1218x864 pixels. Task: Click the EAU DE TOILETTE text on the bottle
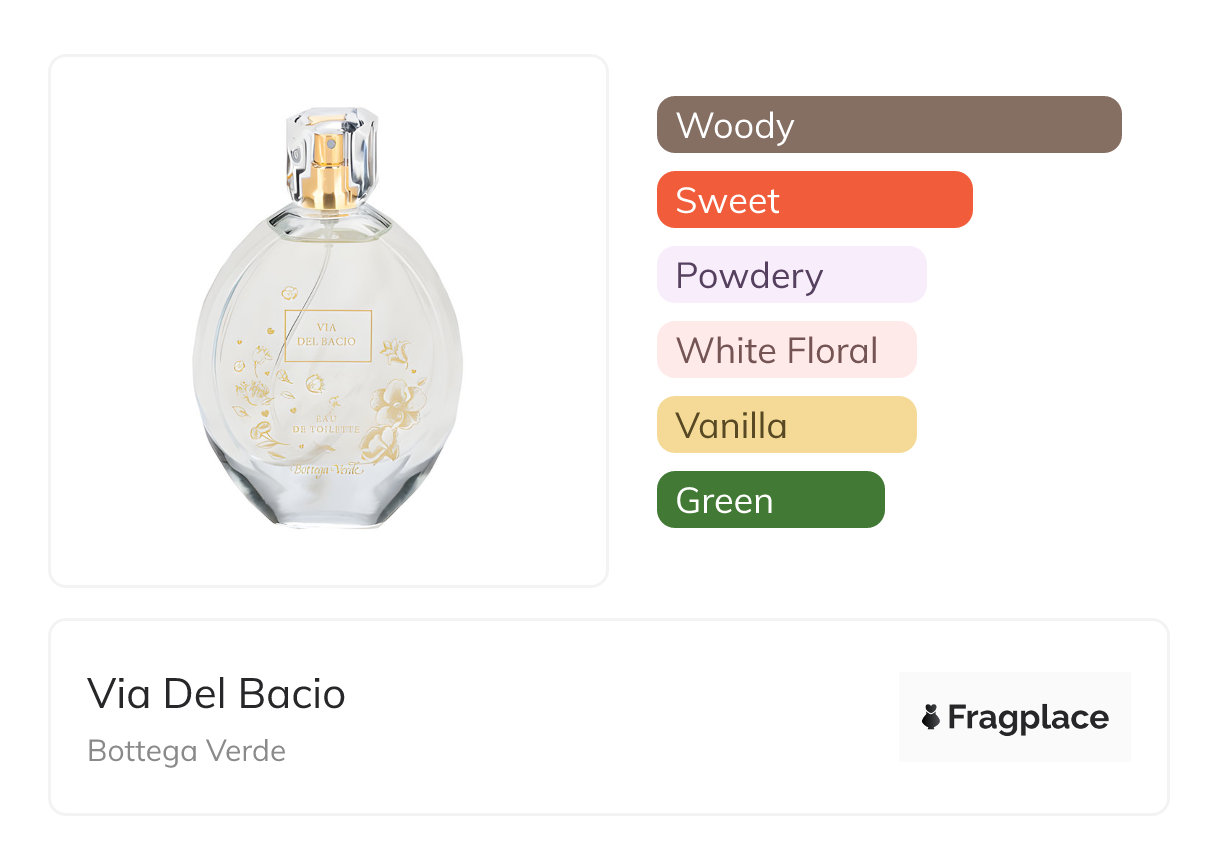(325, 420)
